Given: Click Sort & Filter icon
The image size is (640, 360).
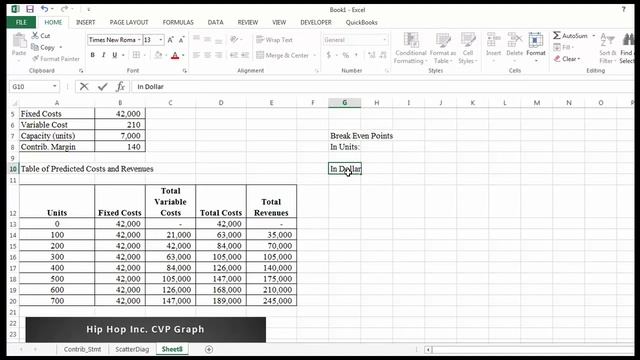Looking at the screenshot, I should coord(607,40).
